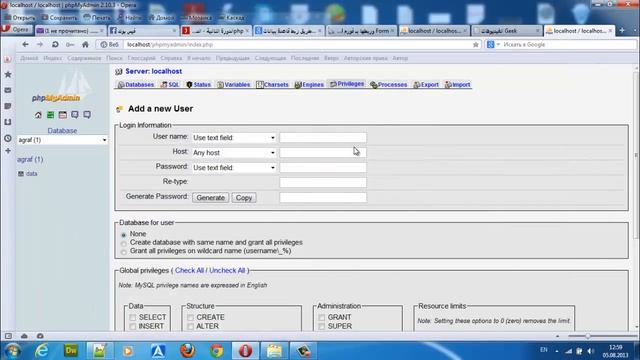
Task: Click the browser Home icon in toolbar
Action: point(85,44)
